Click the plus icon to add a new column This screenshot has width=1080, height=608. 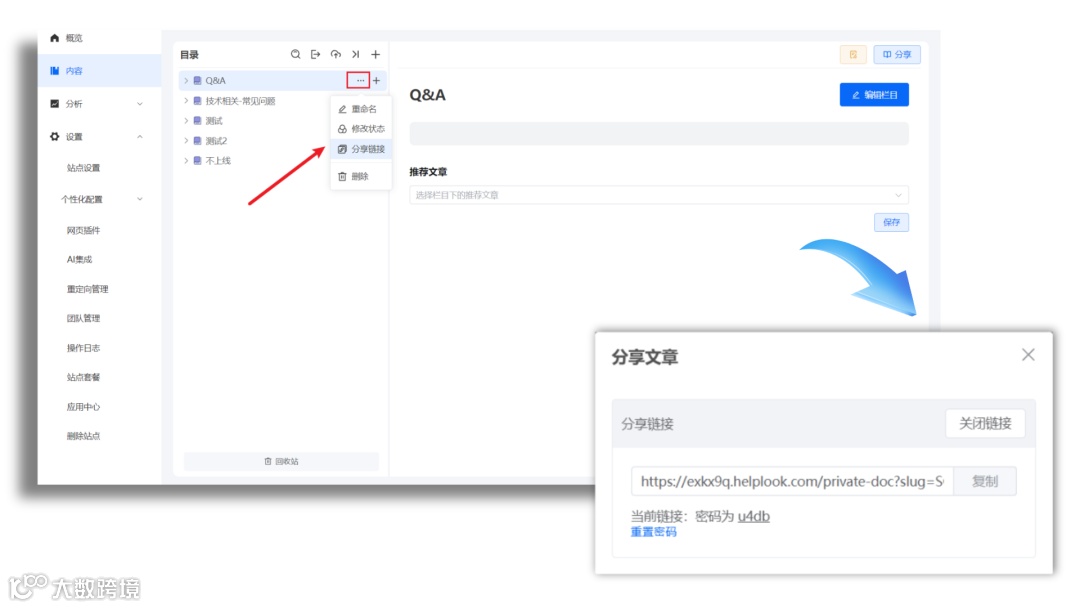tap(375, 54)
